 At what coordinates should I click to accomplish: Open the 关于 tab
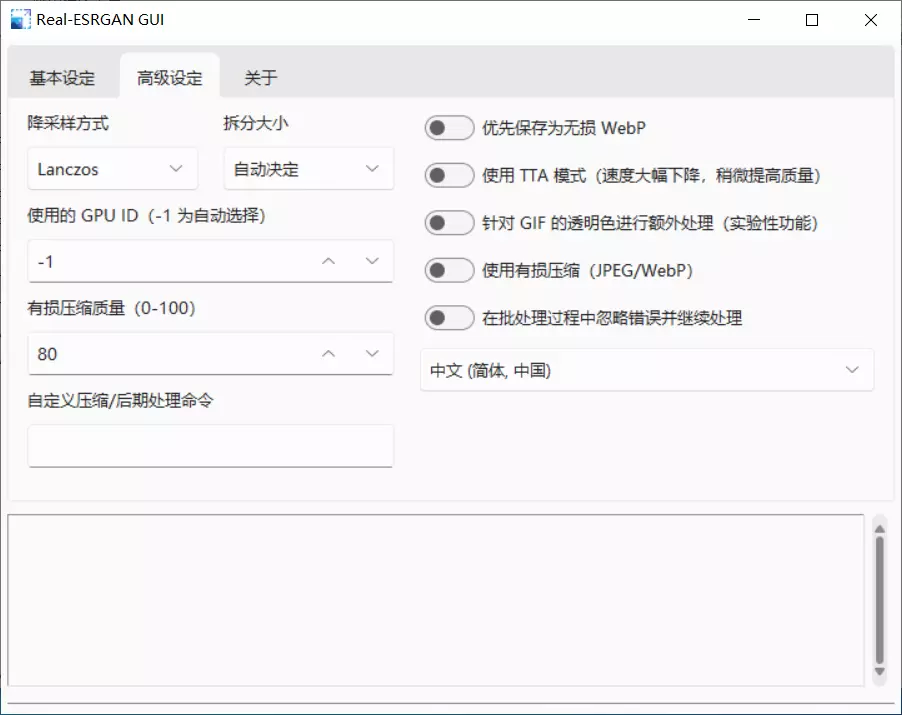click(x=261, y=78)
